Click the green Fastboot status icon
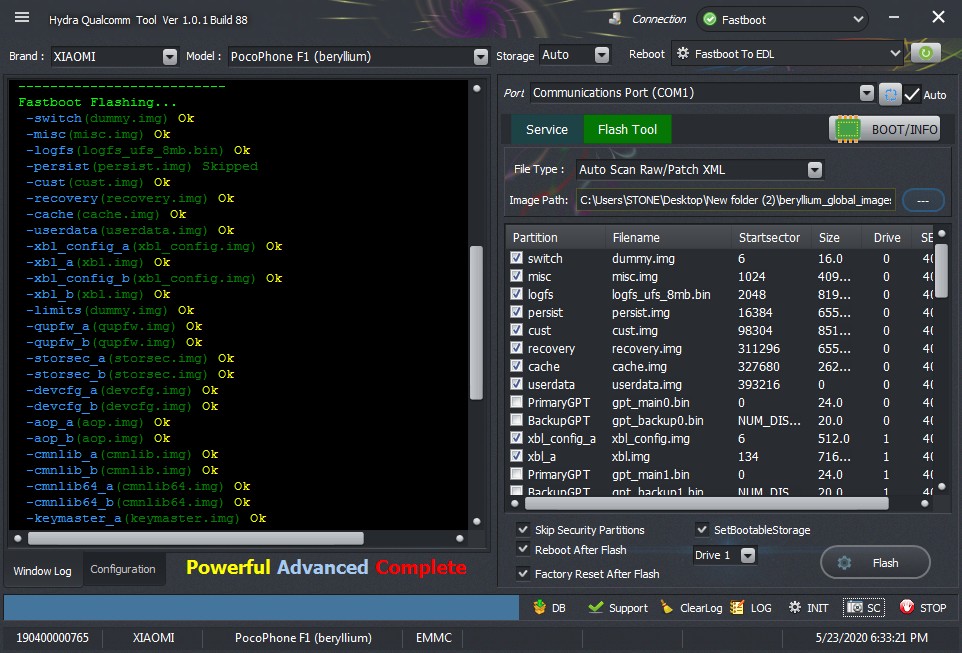Viewport: 962px width, 653px height. point(710,20)
